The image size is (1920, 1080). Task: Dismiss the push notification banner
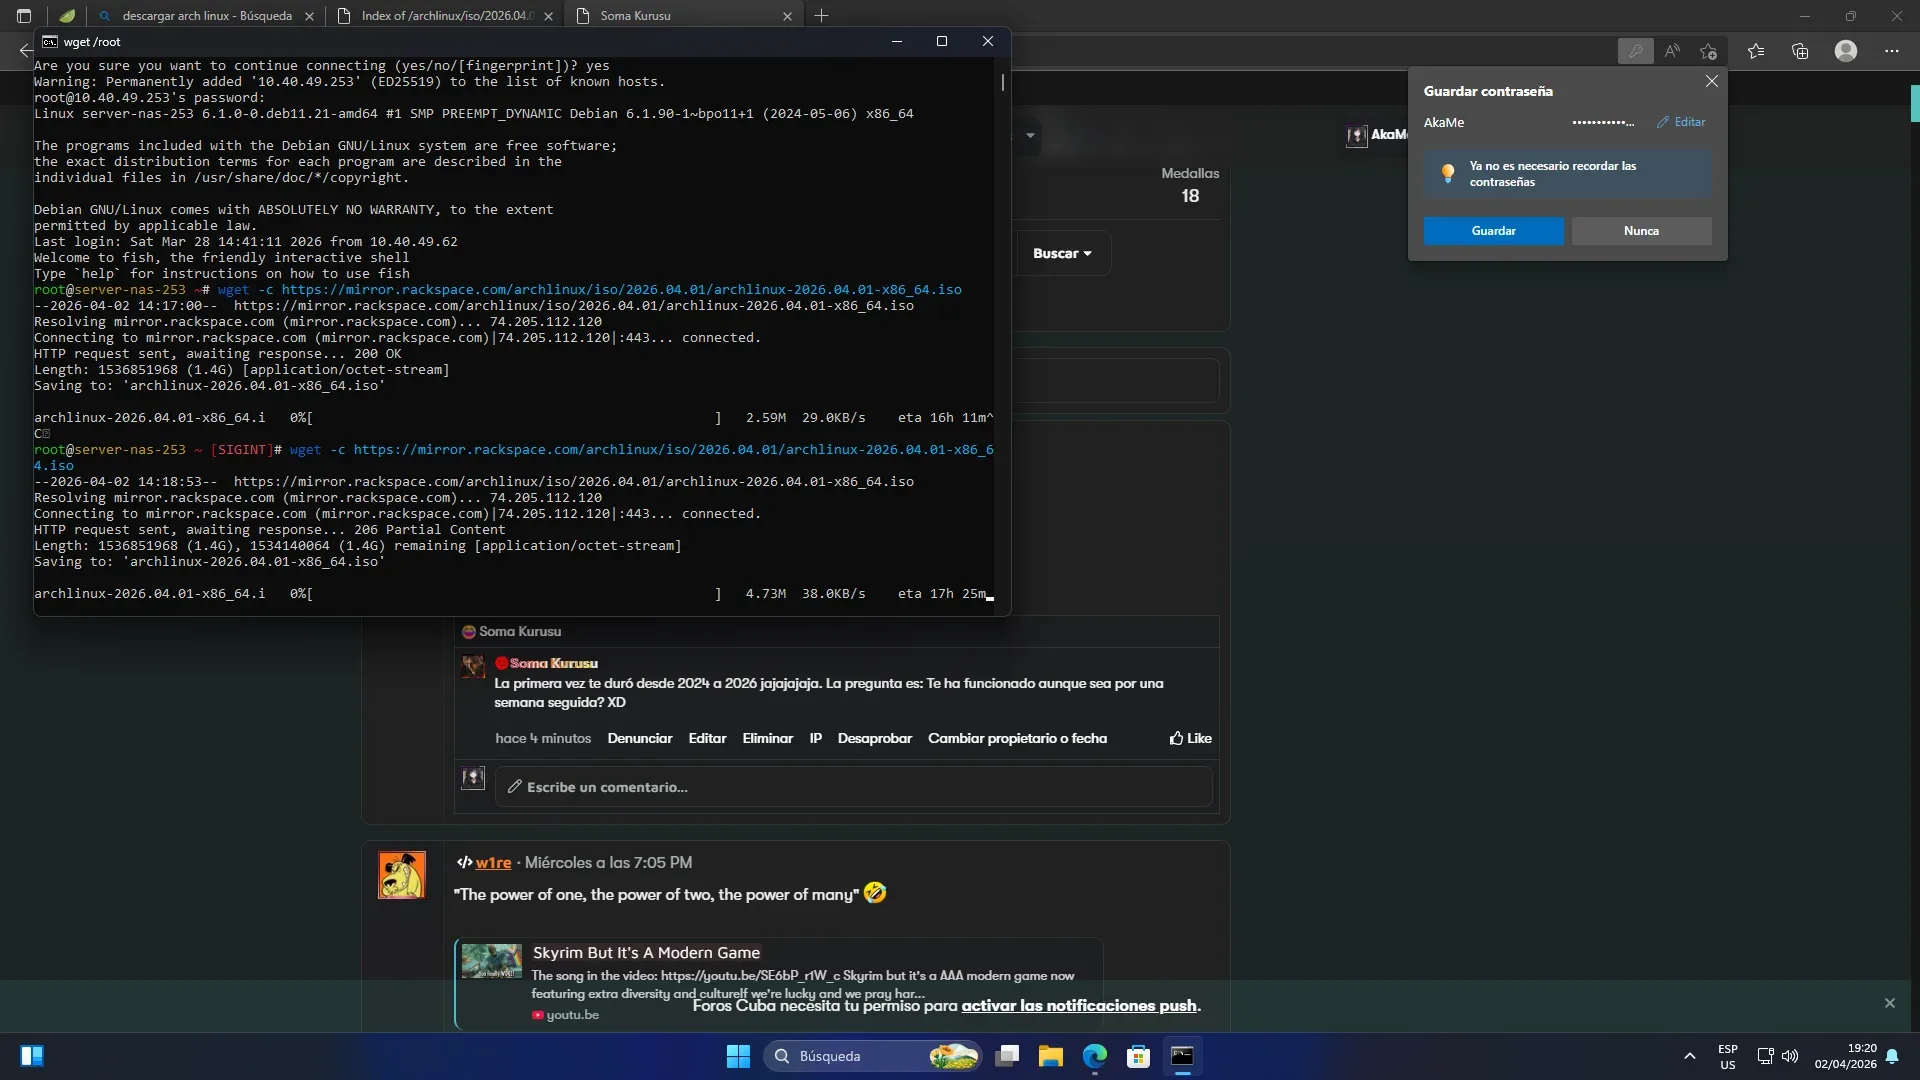[x=1889, y=1003]
